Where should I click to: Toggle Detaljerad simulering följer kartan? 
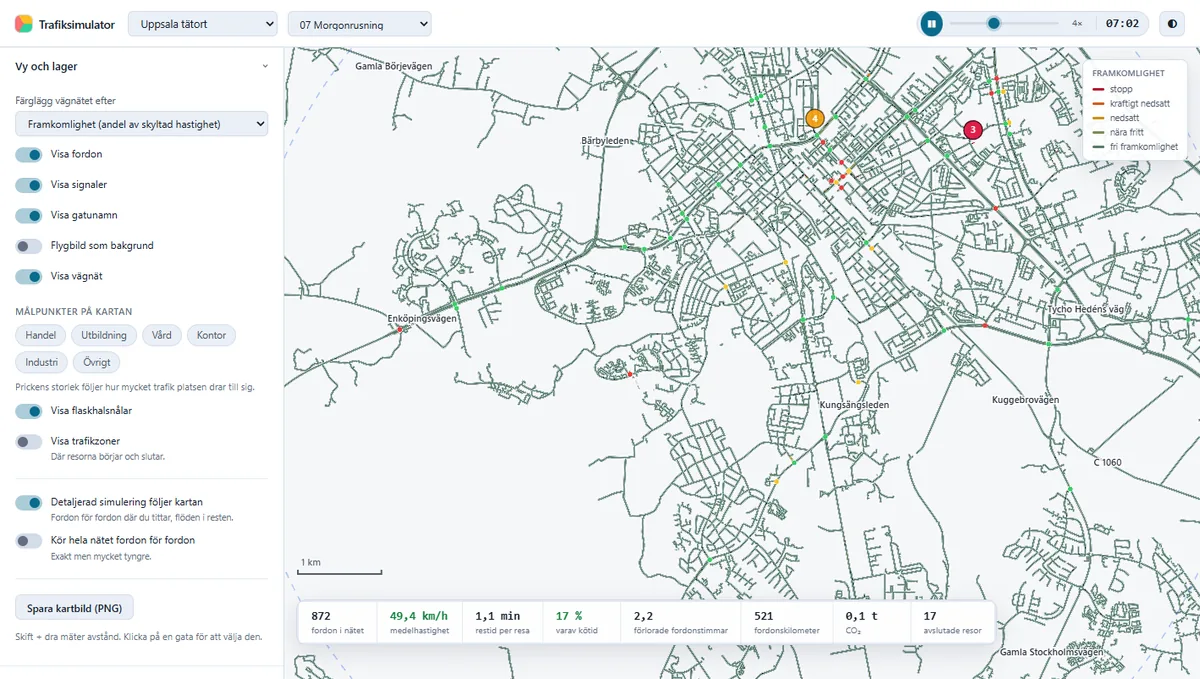point(29,502)
